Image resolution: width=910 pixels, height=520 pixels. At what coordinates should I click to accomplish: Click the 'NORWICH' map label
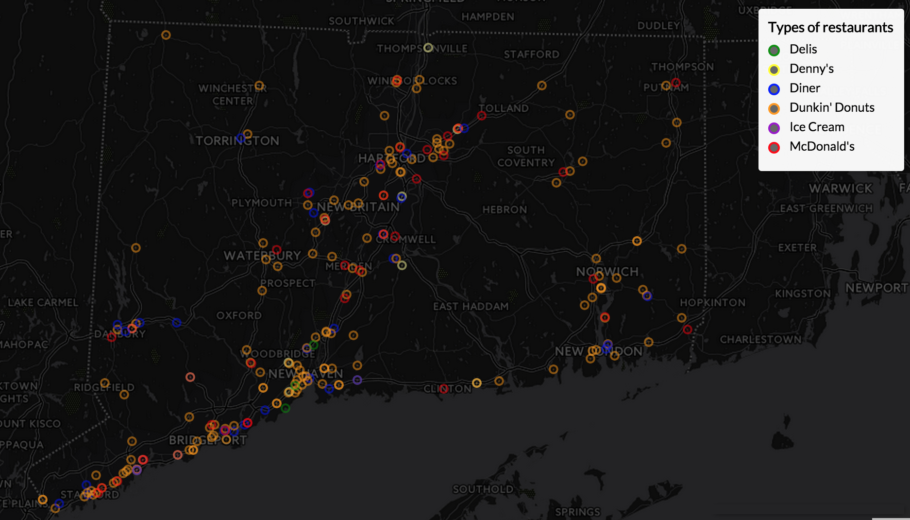pos(608,272)
